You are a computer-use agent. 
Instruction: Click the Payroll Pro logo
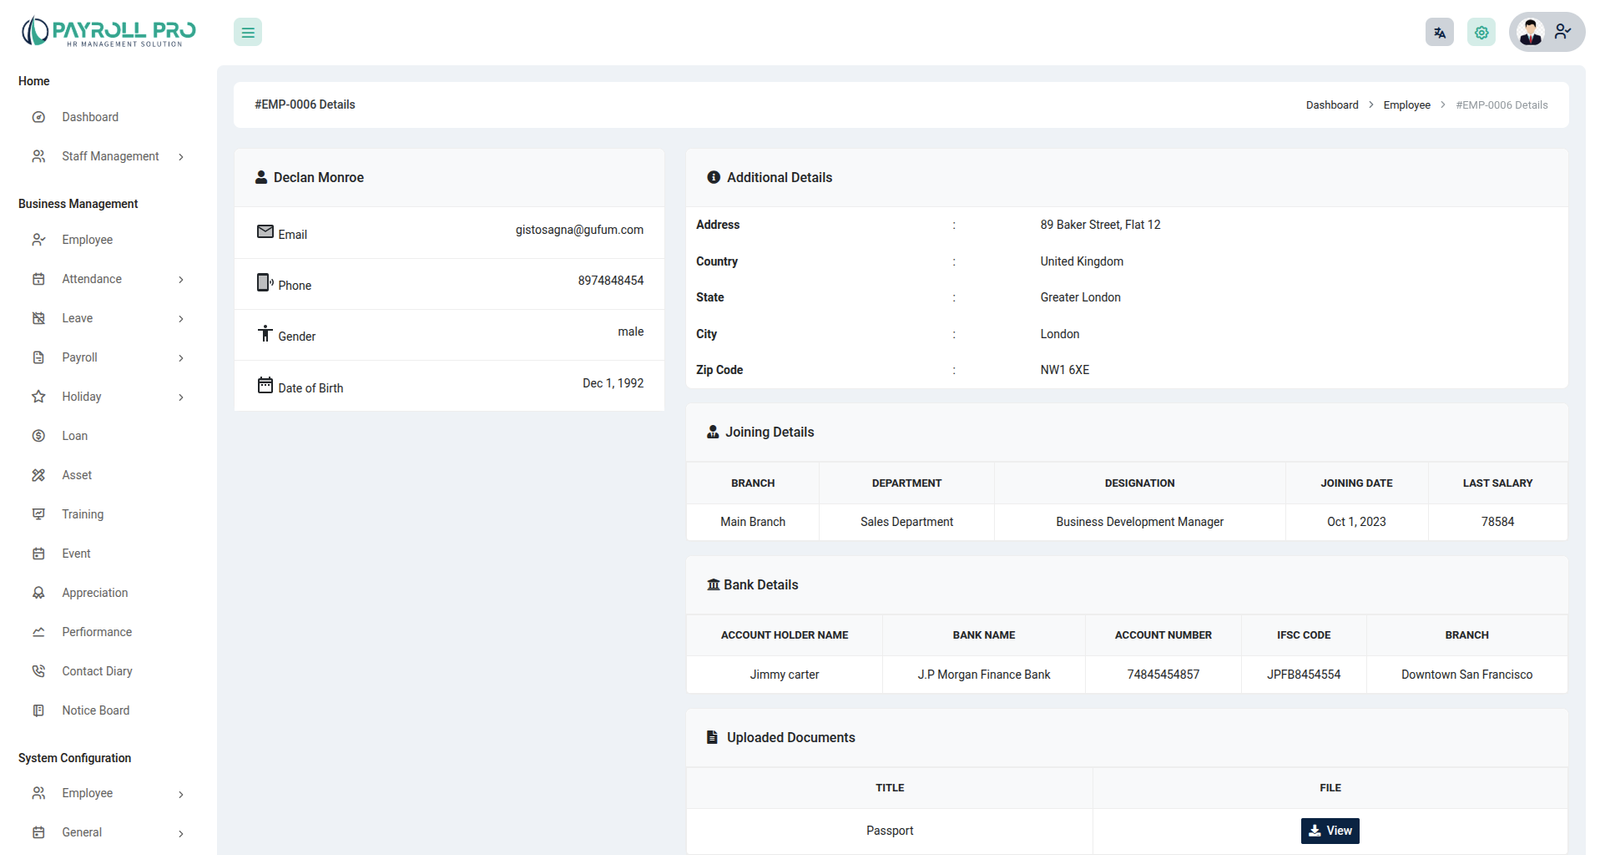pyautogui.click(x=109, y=32)
